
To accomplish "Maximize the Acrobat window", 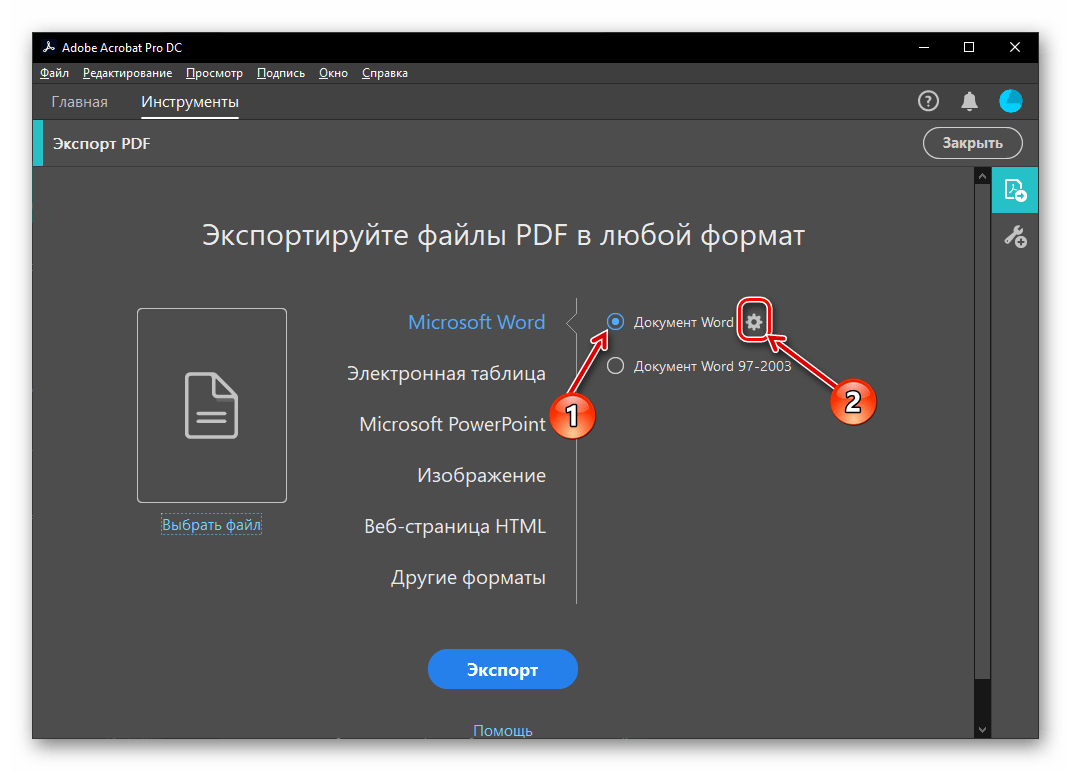I will pos(969,47).
